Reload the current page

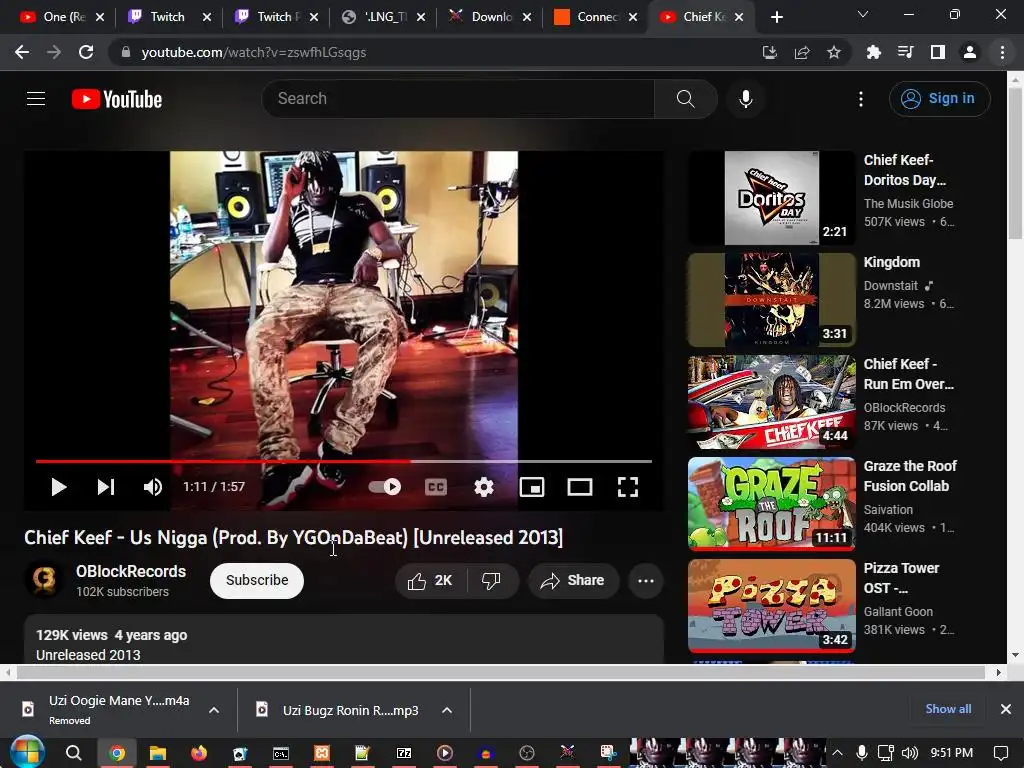tap(86, 52)
